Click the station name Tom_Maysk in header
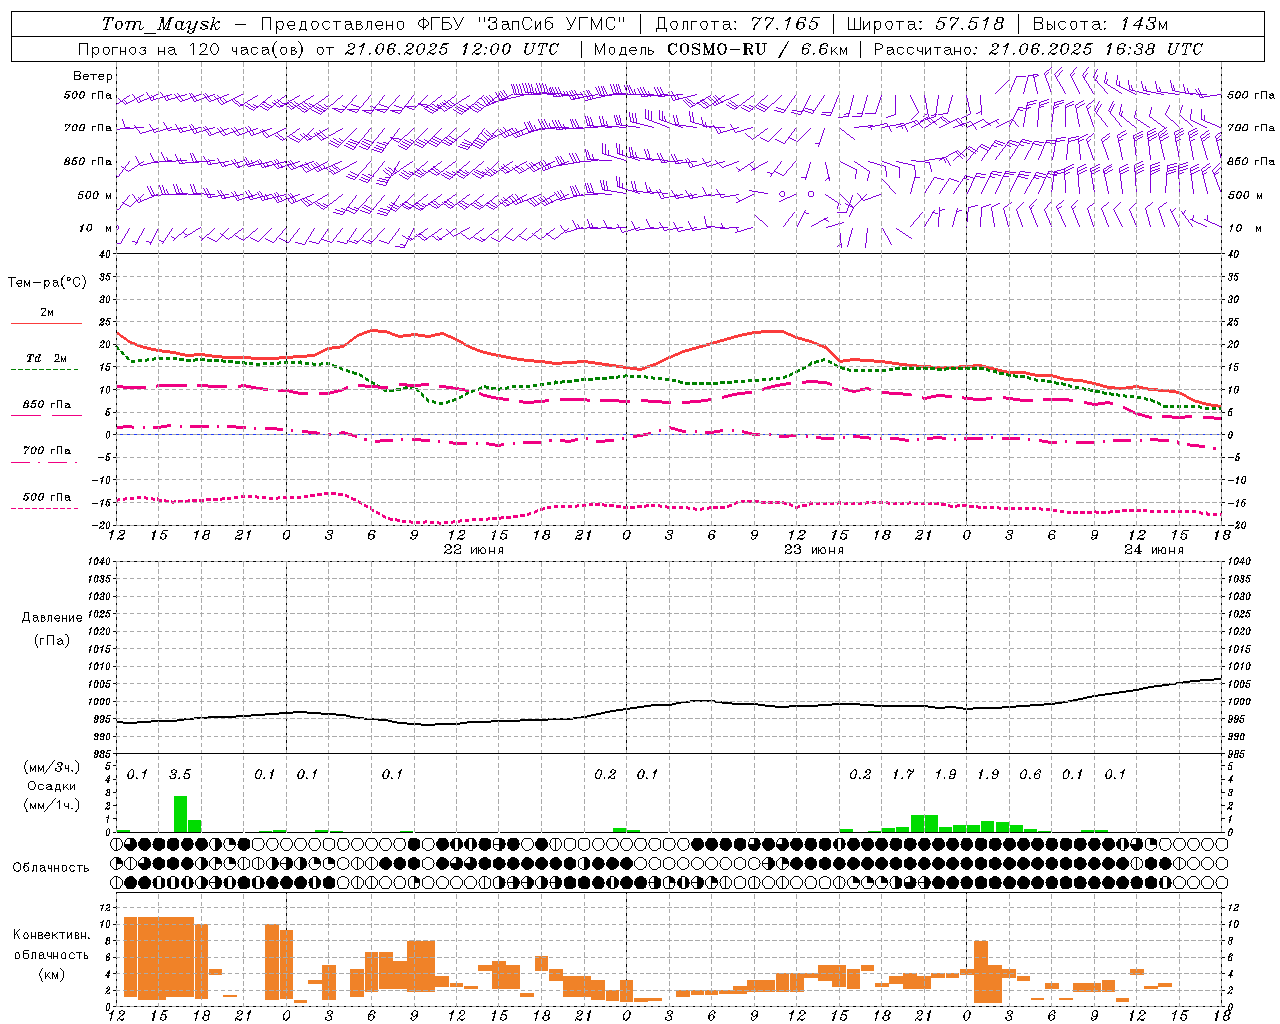The image size is (1280, 1024). [161, 24]
